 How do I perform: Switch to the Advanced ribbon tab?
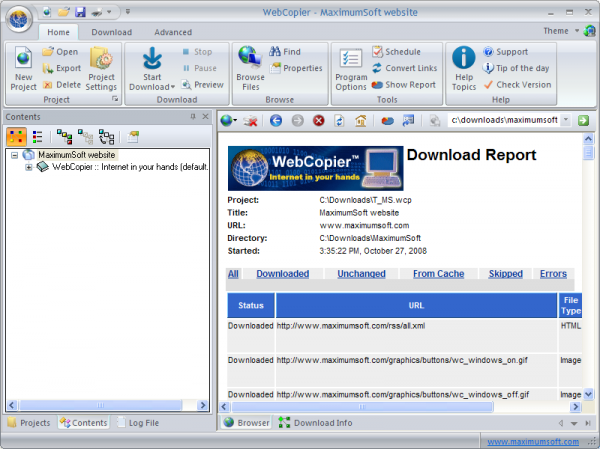(x=173, y=32)
